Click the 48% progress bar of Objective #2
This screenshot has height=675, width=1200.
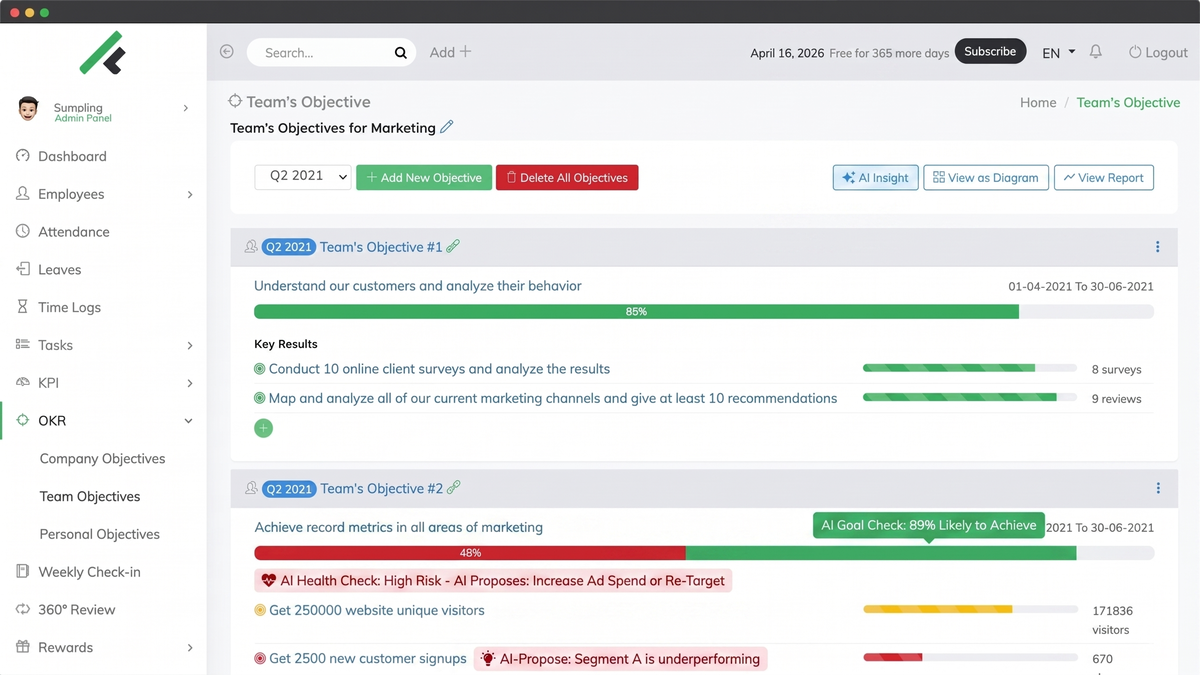click(470, 552)
